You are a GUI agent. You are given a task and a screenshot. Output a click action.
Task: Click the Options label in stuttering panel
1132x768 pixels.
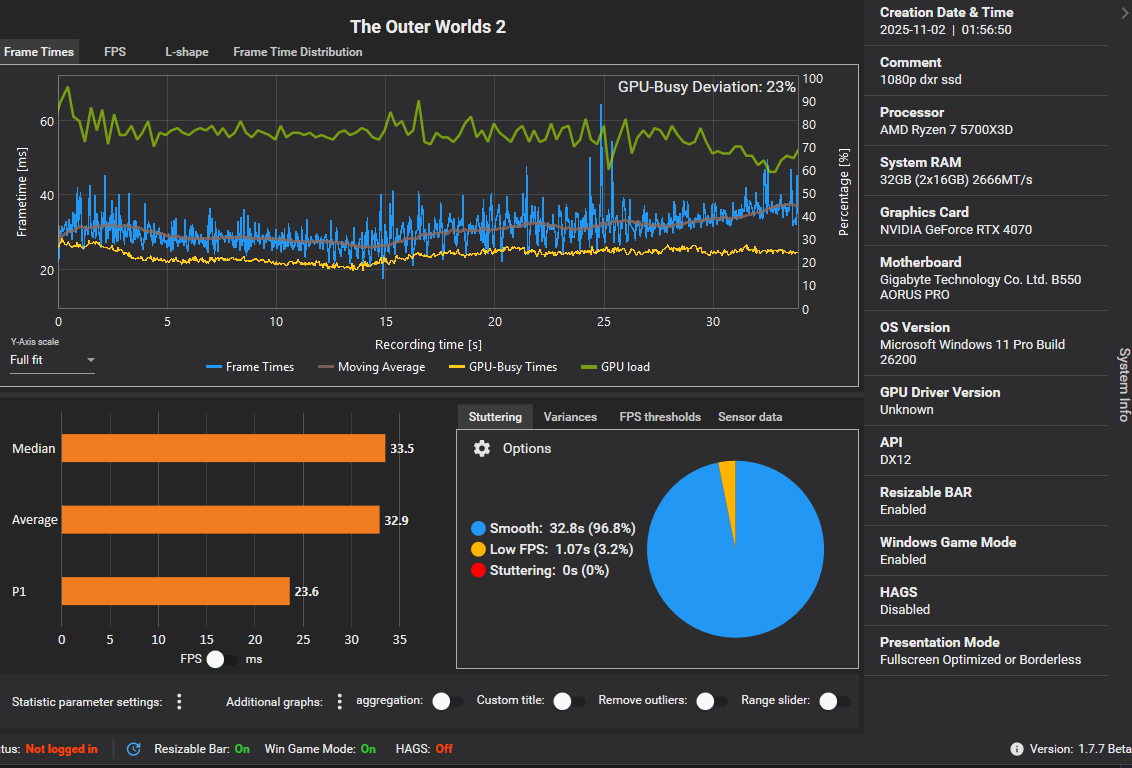pyautogui.click(x=527, y=448)
